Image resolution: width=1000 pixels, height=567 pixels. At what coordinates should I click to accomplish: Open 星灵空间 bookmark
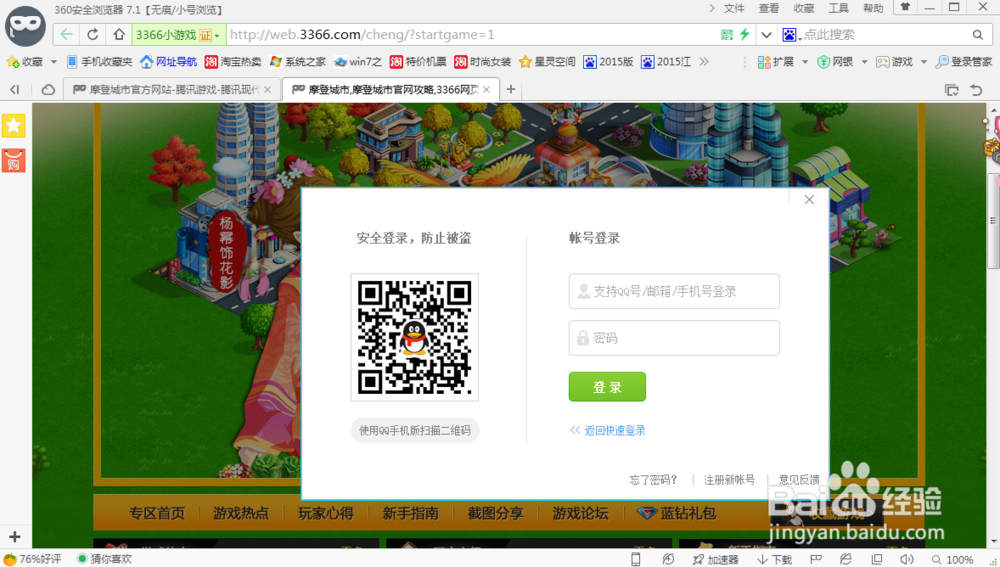click(x=547, y=61)
